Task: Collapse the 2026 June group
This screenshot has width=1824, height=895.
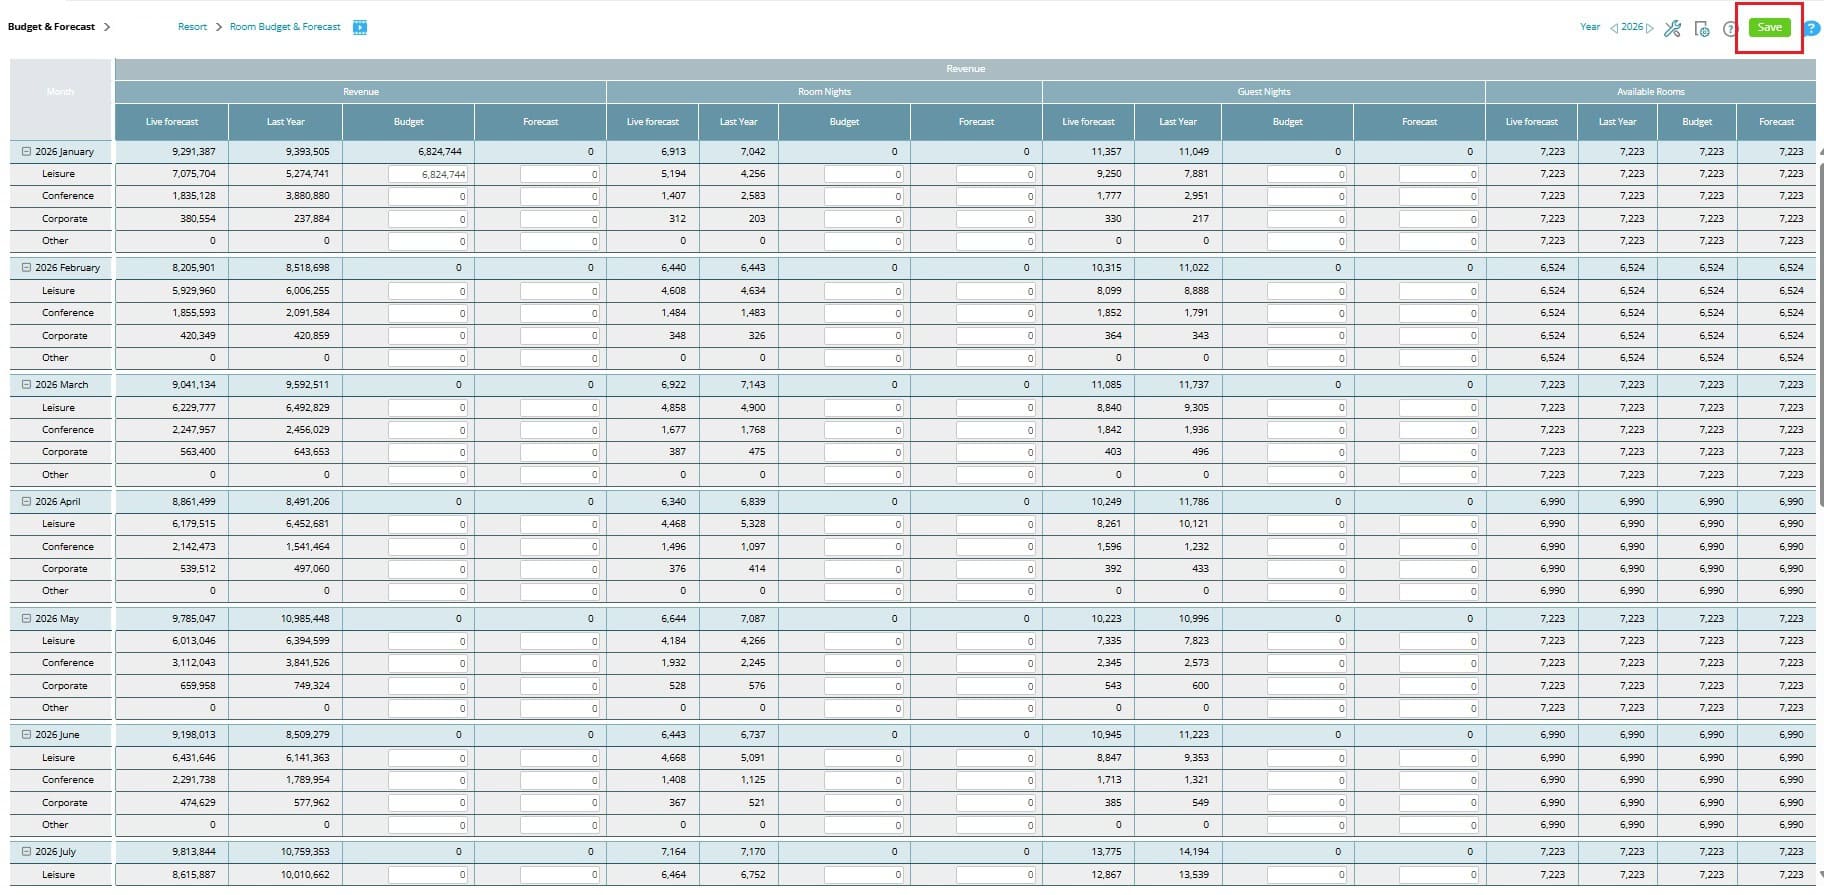Action: click(27, 734)
